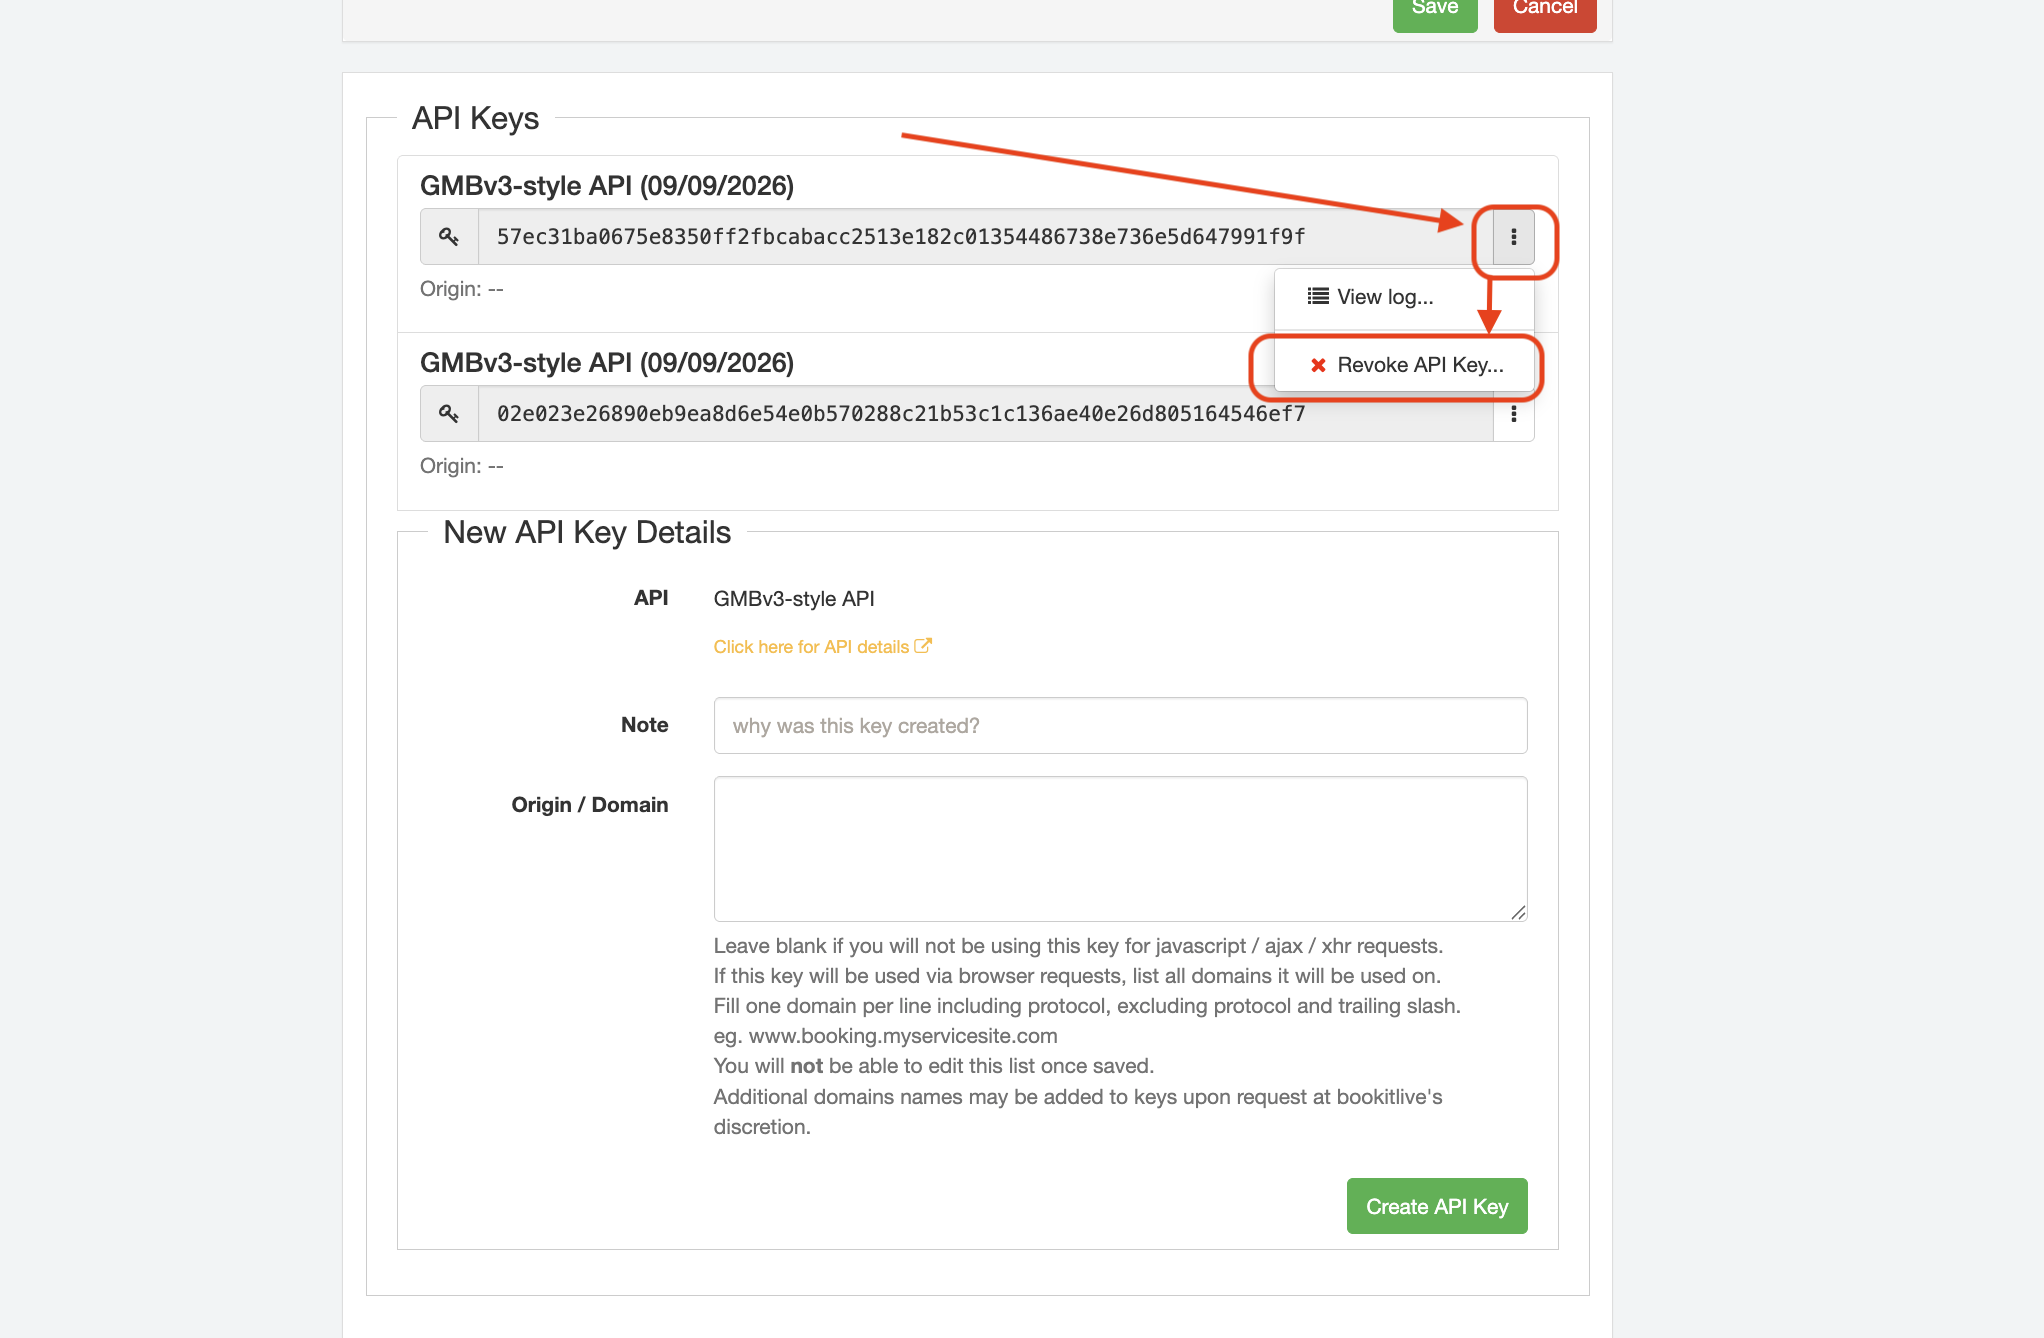Click the green Create API Key button
The width and height of the screenshot is (2044, 1338).
click(1436, 1206)
